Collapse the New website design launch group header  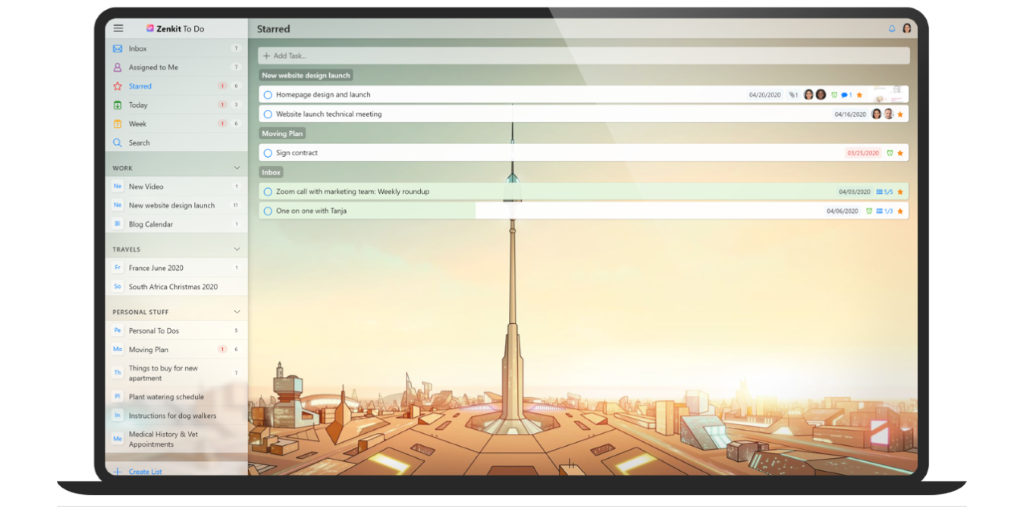306,75
